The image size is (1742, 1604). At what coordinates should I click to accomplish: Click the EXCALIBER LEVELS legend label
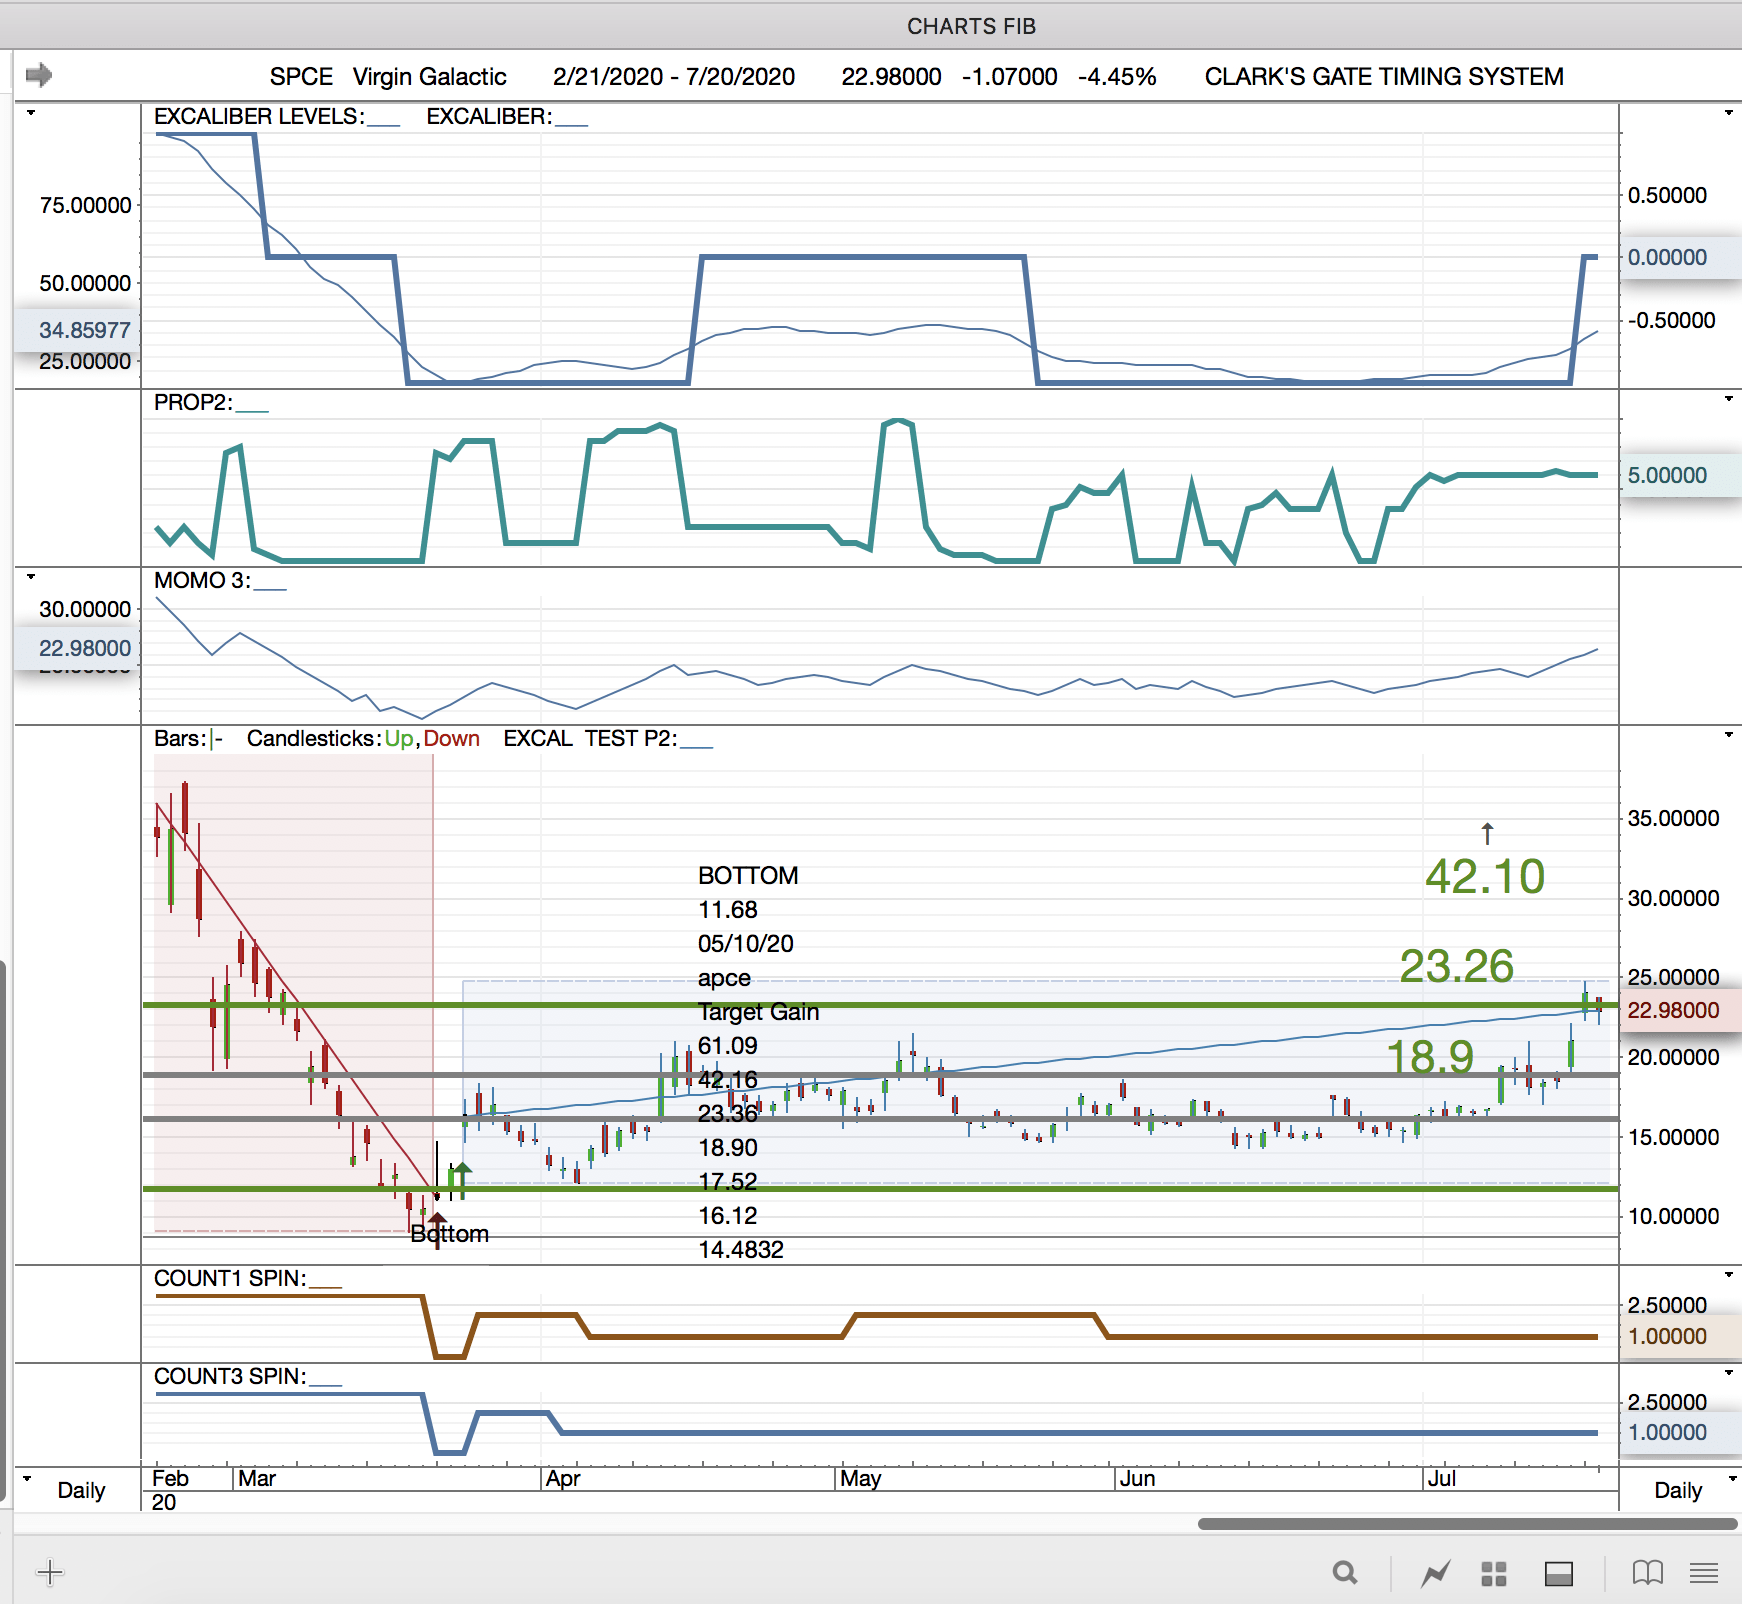coord(277,117)
